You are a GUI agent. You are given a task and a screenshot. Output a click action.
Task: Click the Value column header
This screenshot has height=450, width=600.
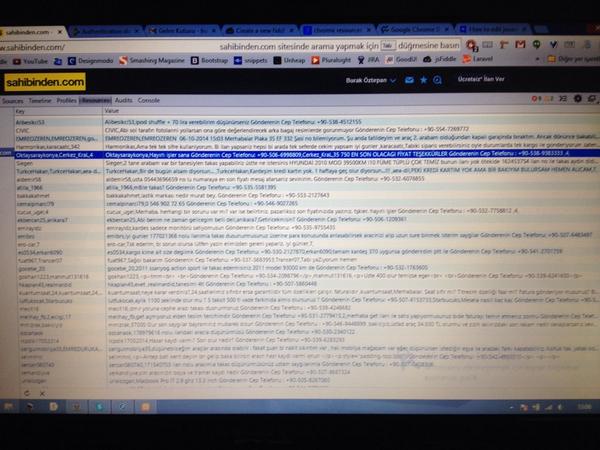(351, 111)
